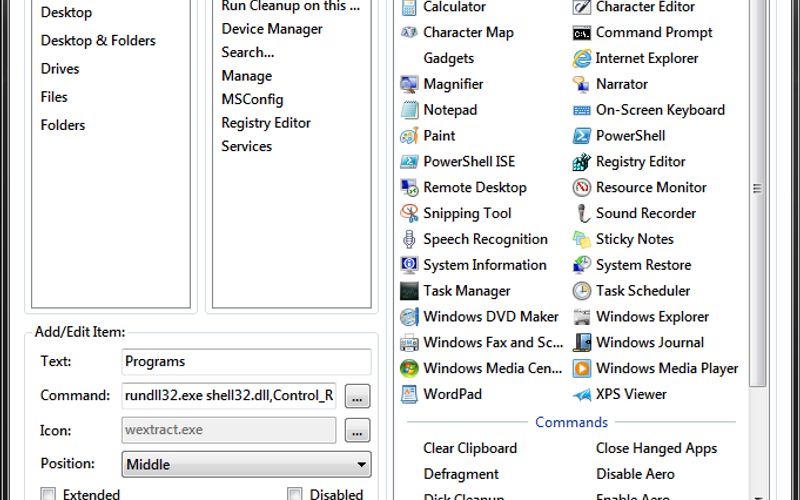The width and height of the screenshot is (800, 500).
Task: Pick the Disable Aero command
Action: (635, 474)
